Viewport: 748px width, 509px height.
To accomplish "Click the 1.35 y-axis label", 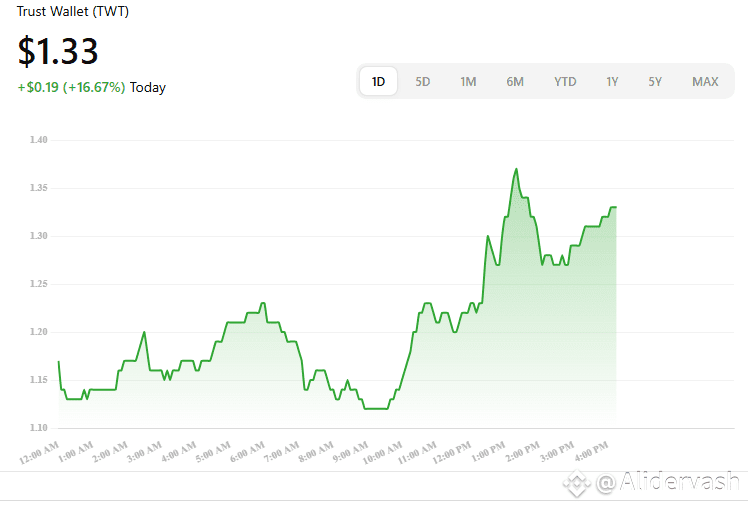I will [x=39, y=188].
